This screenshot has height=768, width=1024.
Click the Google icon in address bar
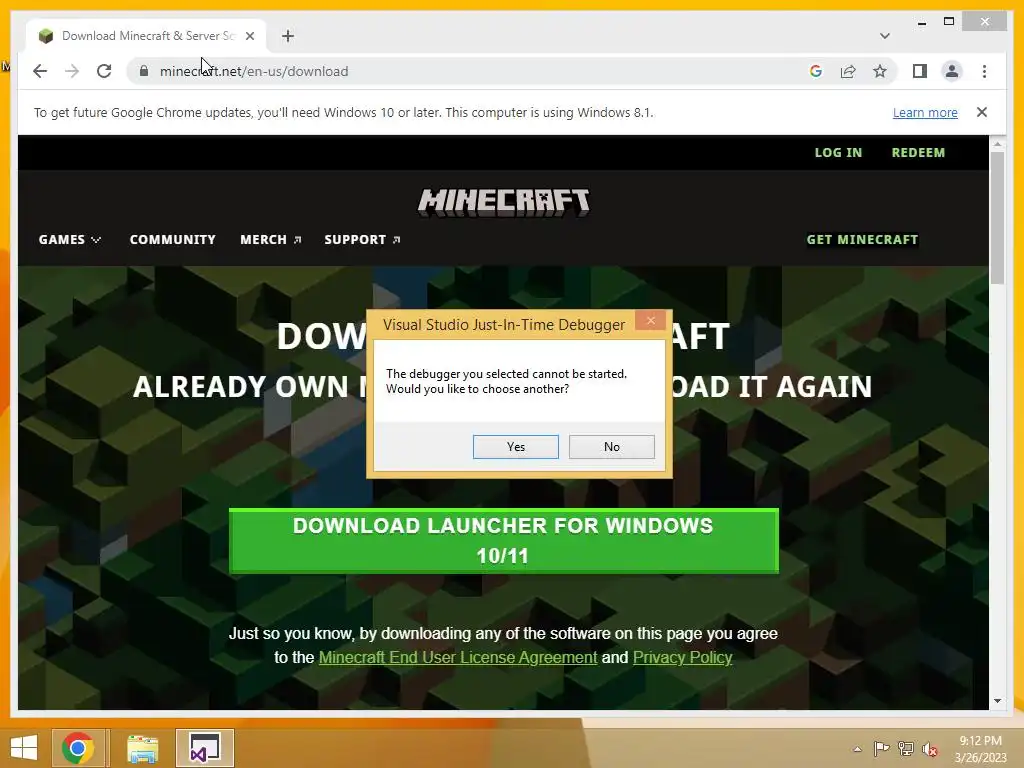click(816, 71)
